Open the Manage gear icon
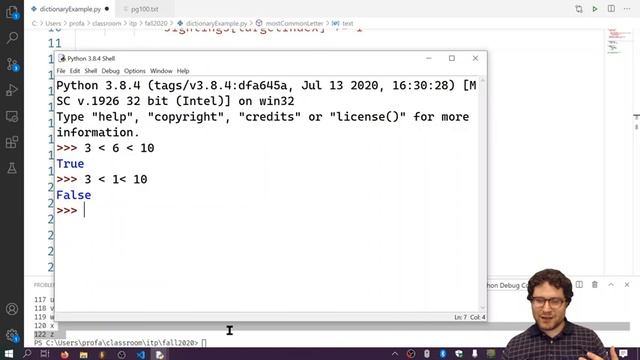640x360 pixels. pyautogui.click(x=12, y=336)
